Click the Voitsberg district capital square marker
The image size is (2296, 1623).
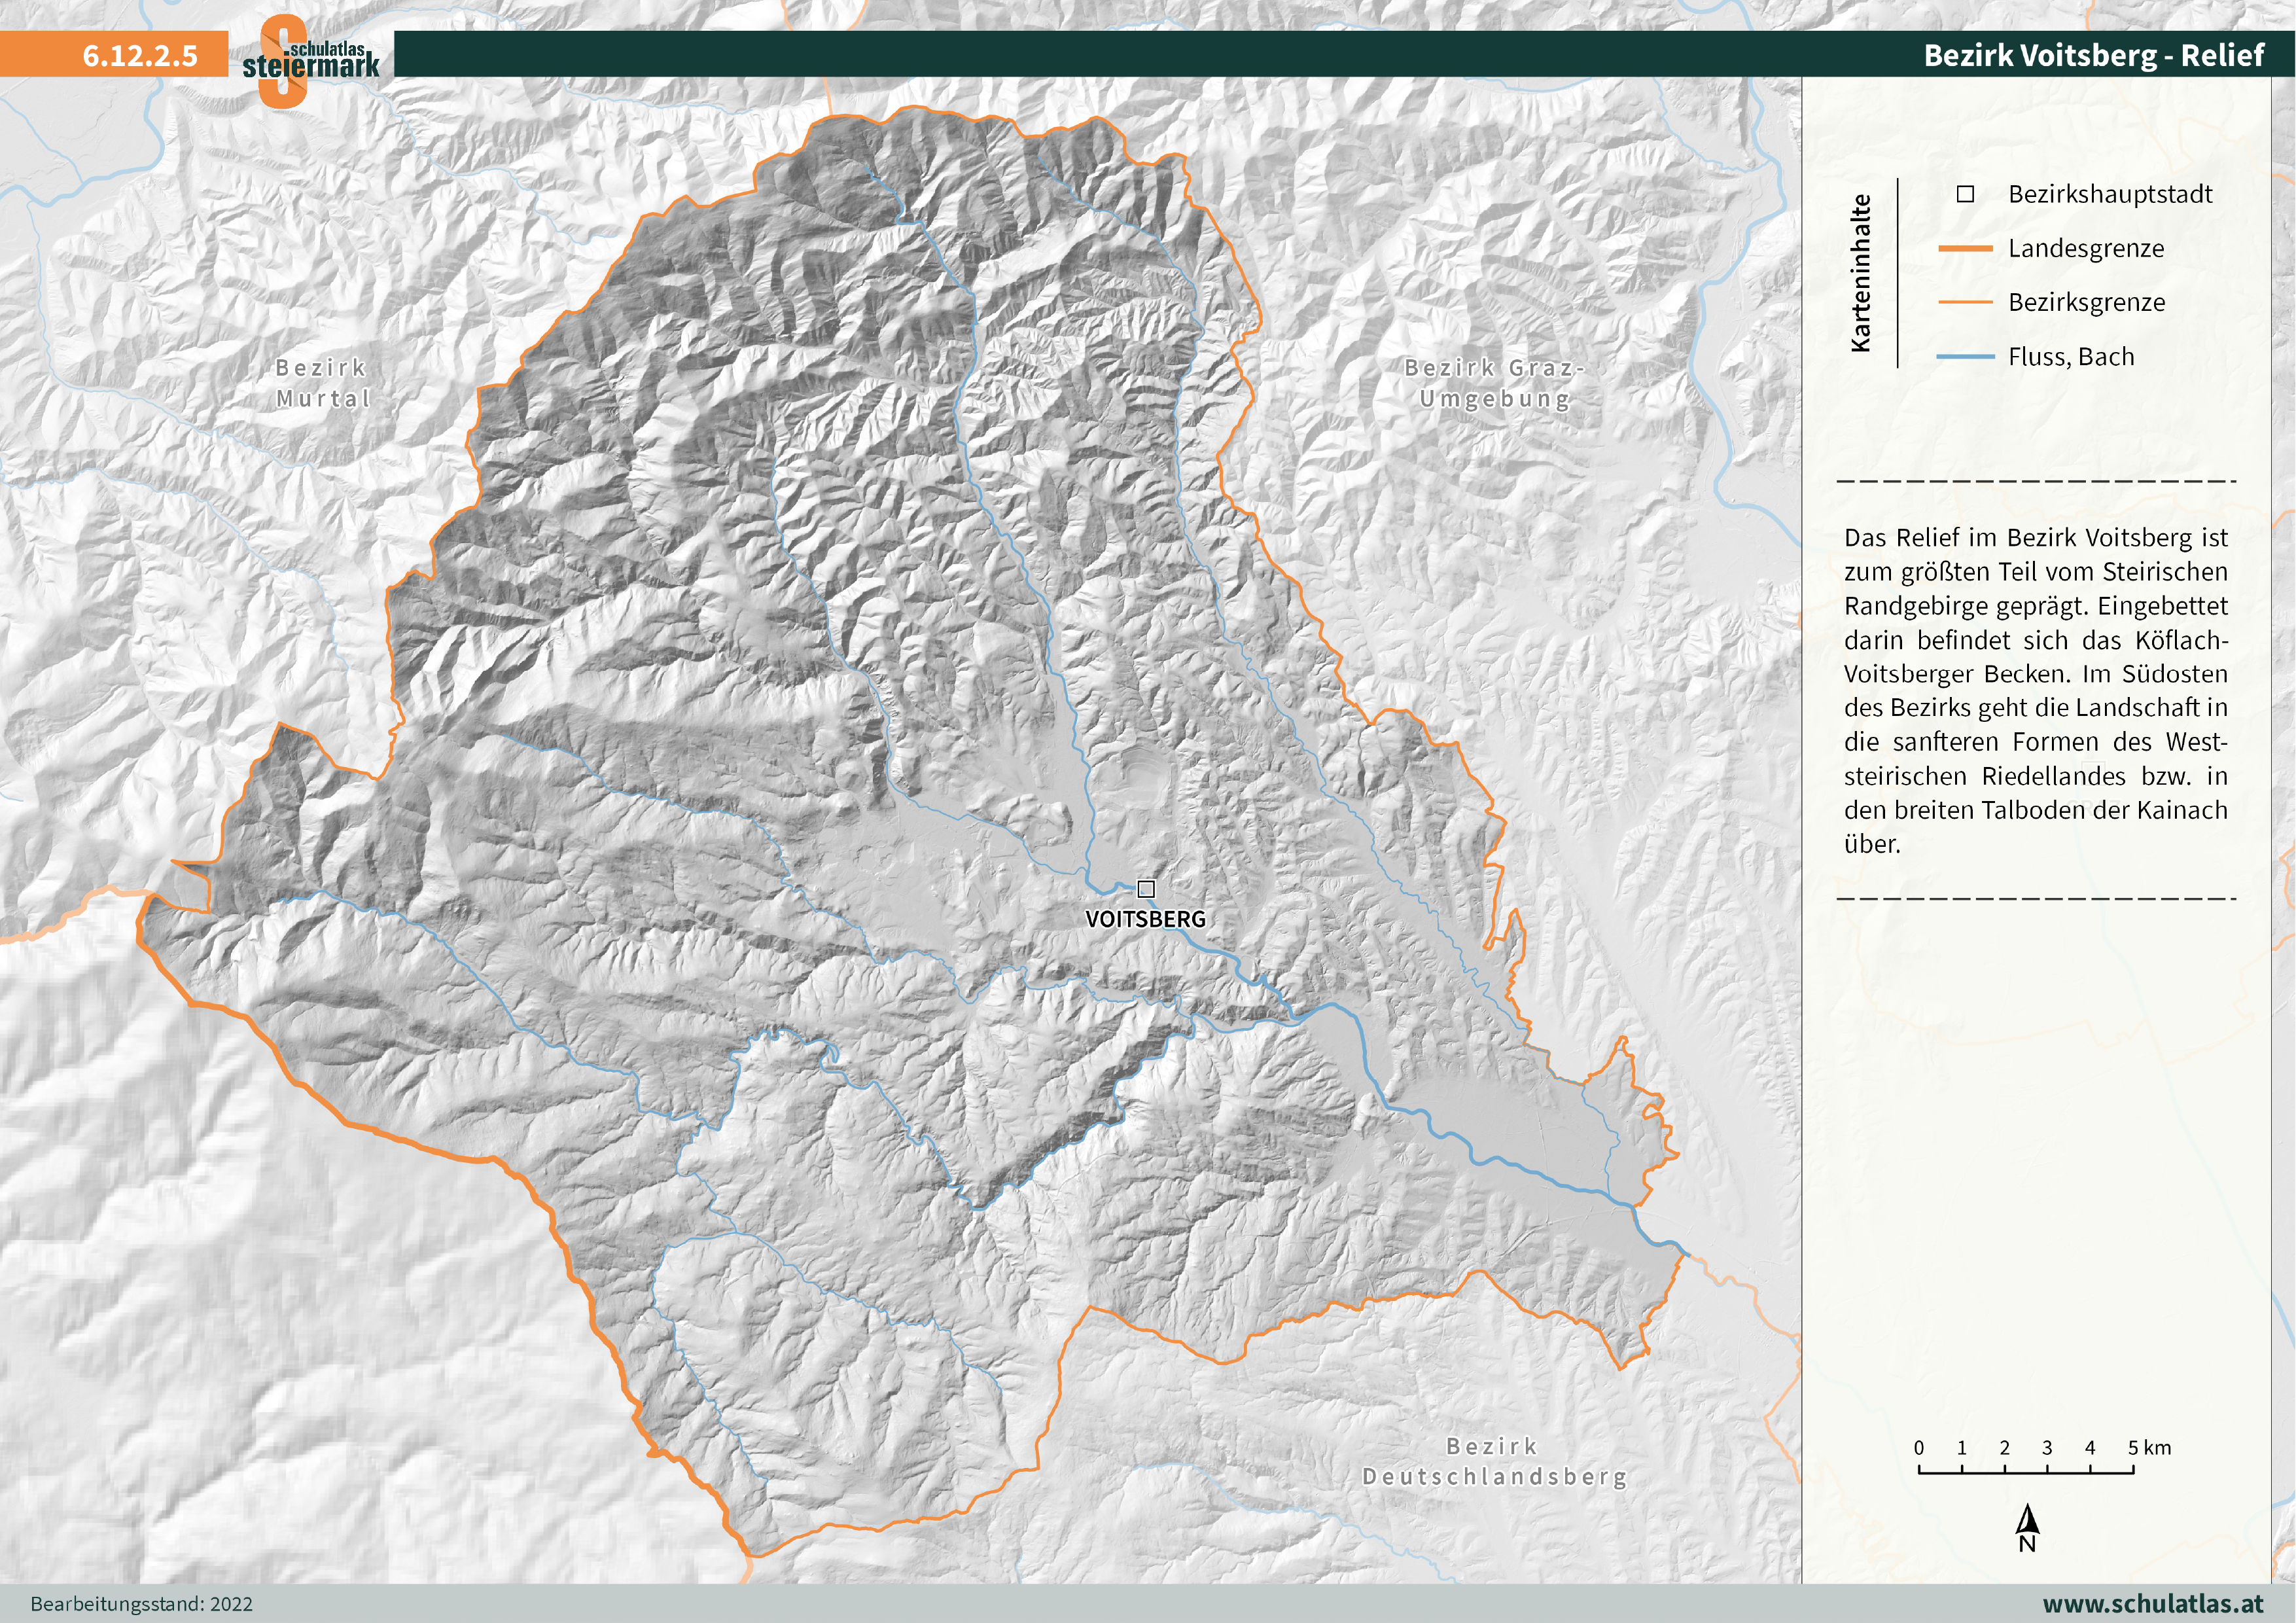click(x=1146, y=888)
